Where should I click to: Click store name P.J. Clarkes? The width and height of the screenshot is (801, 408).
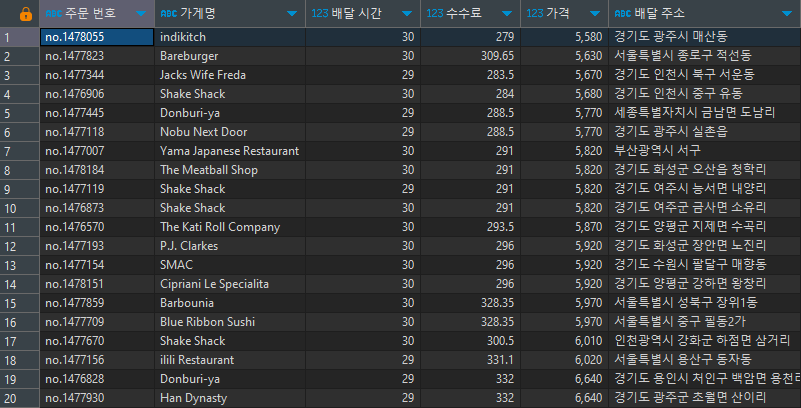tap(189, 246)
